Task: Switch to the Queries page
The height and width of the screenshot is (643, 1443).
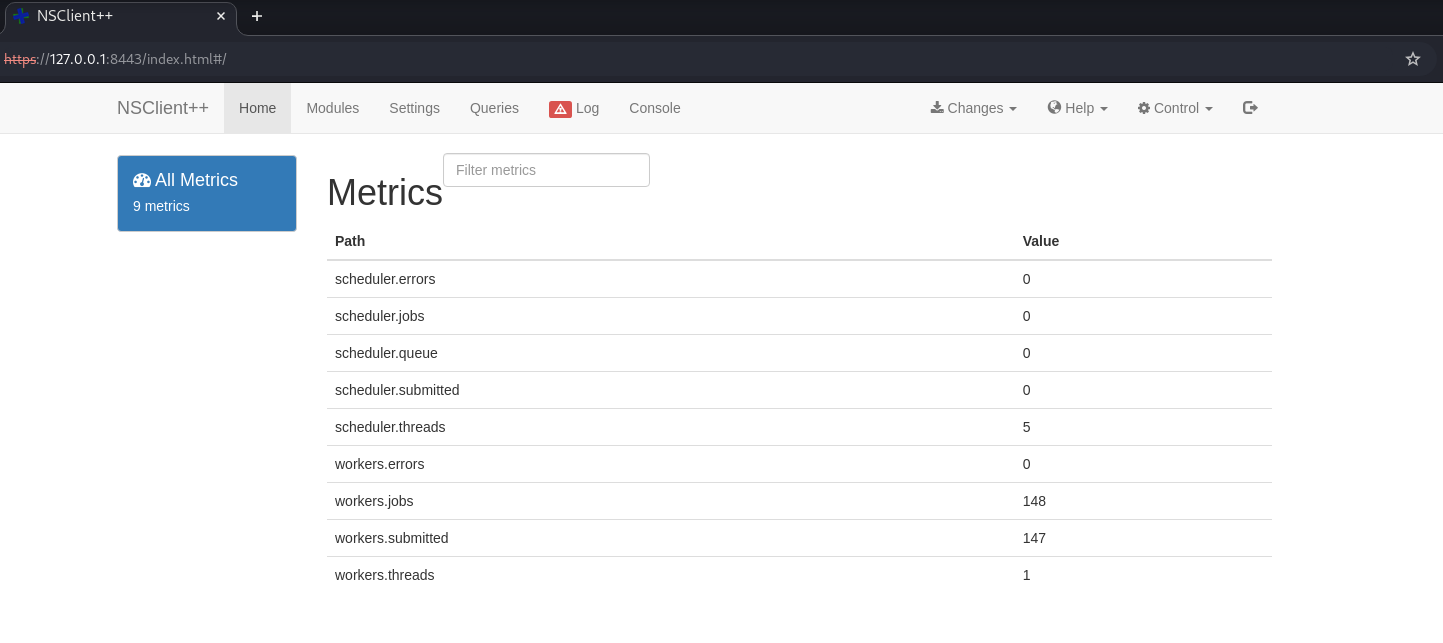Action: [494, 108]
